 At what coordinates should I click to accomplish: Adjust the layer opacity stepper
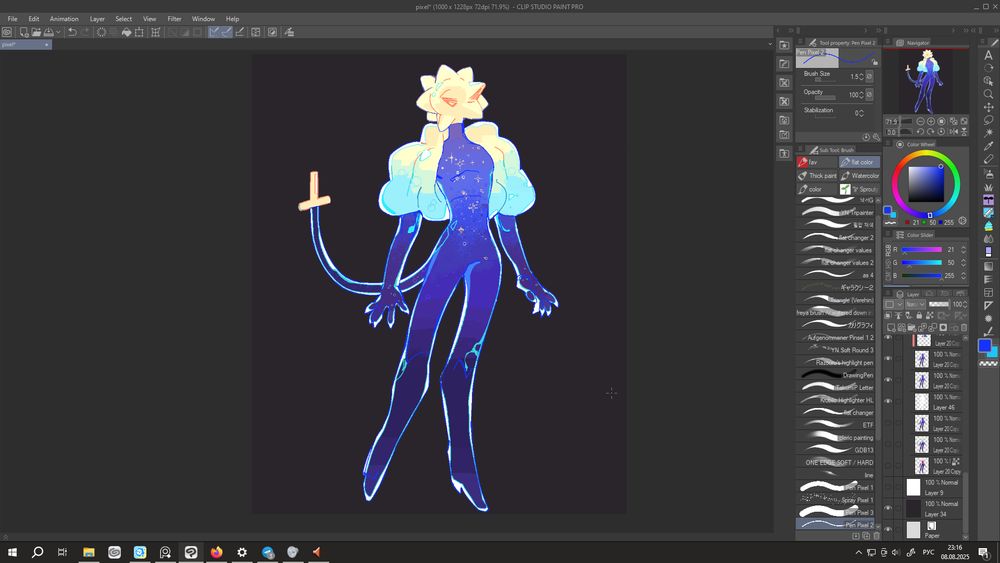tap(964, 304)
